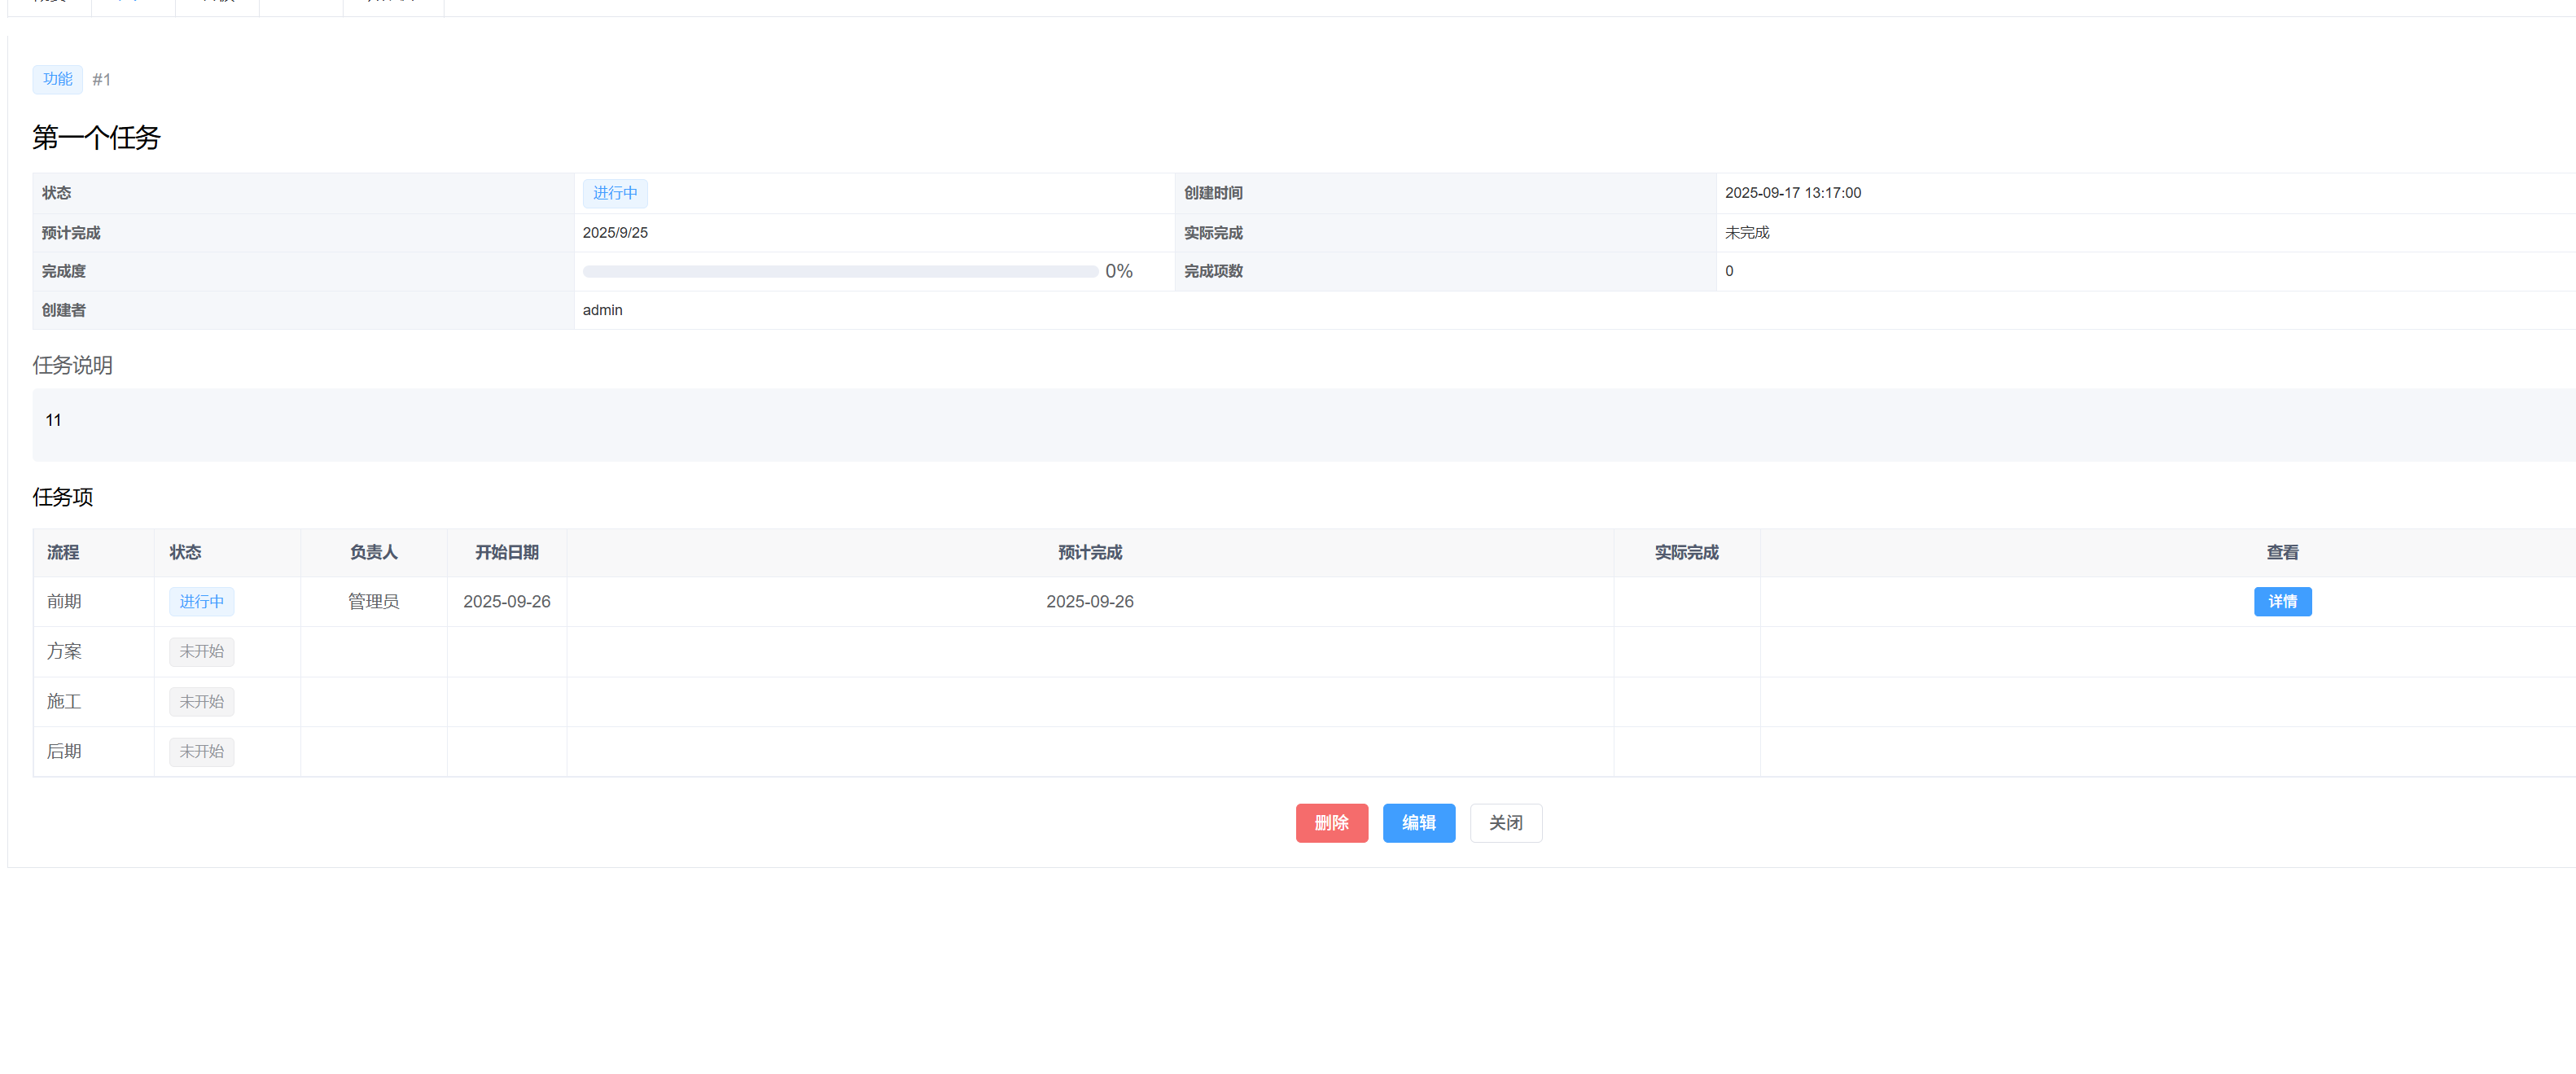Click the 2025-09-17 13:17:00 creation time value
2576x1074 pixels.
point(1792,193)
